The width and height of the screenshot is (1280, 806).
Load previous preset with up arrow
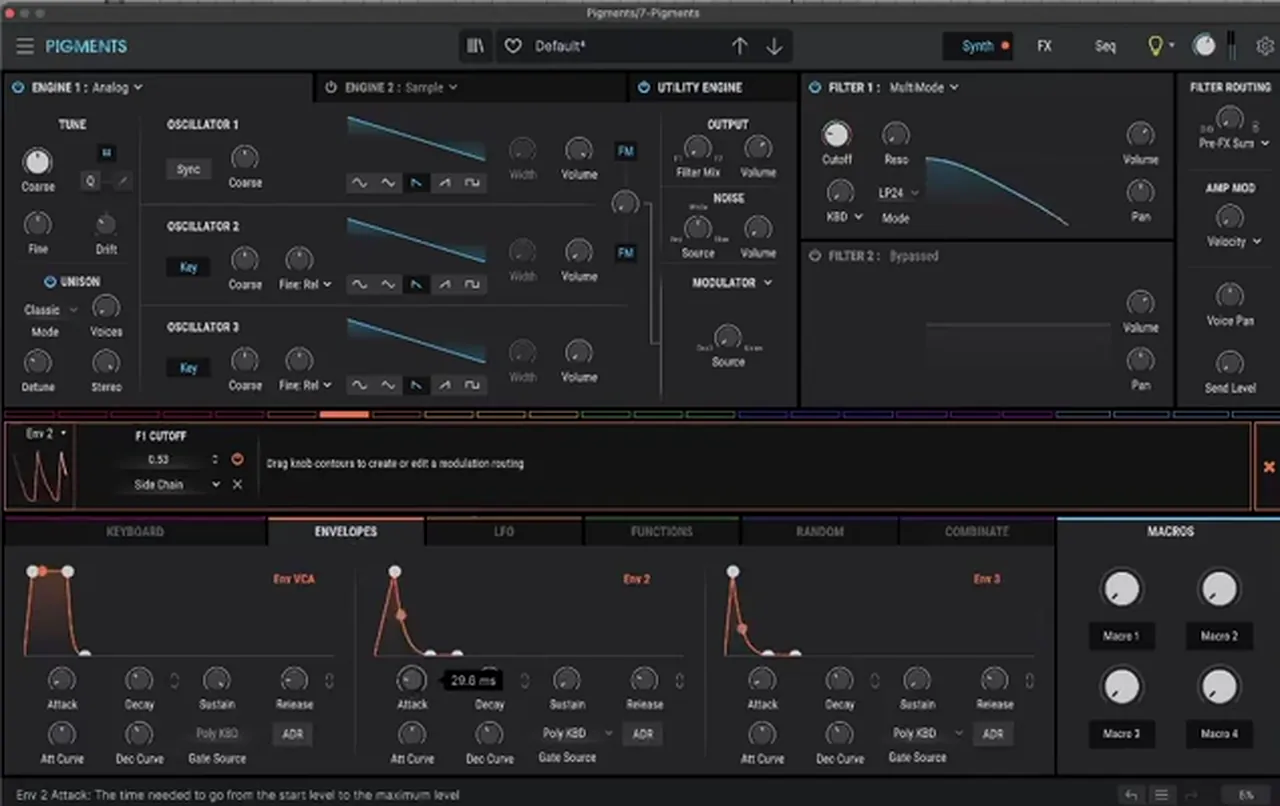[739, 46]
